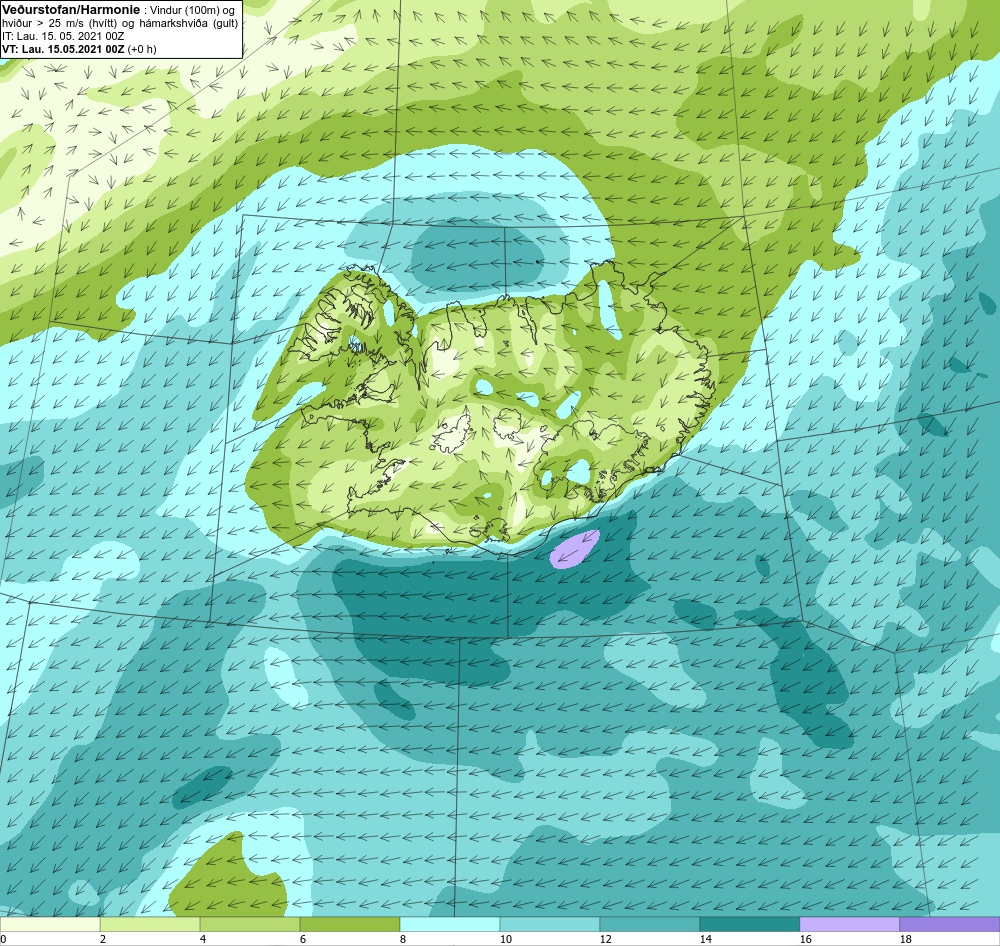1000x946 pixels.
Task: Click the light purple 16–18 m/s legend swatch
Action: 849,924
